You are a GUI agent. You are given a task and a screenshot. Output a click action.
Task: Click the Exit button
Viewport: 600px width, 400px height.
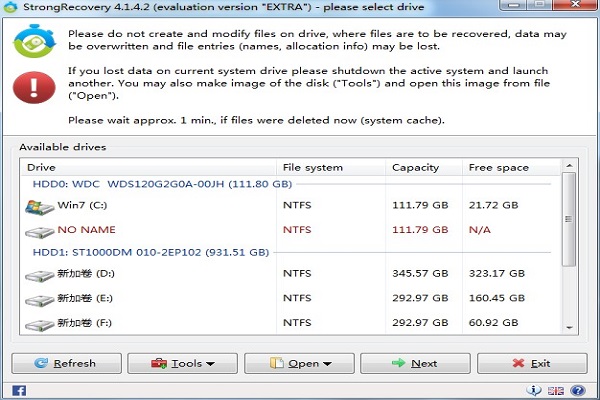[x=532, y=363]
